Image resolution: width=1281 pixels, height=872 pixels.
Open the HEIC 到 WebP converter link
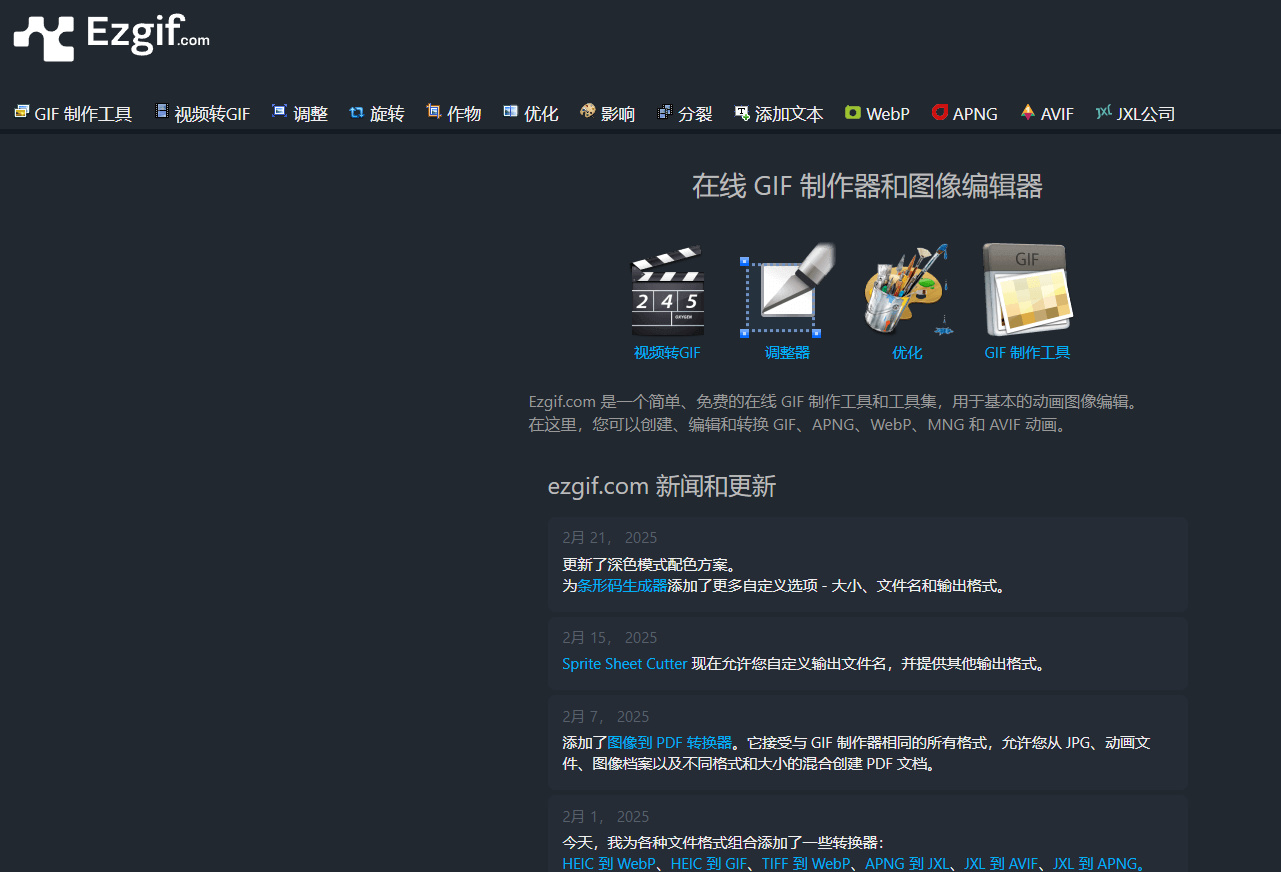(x=609, y=864)
